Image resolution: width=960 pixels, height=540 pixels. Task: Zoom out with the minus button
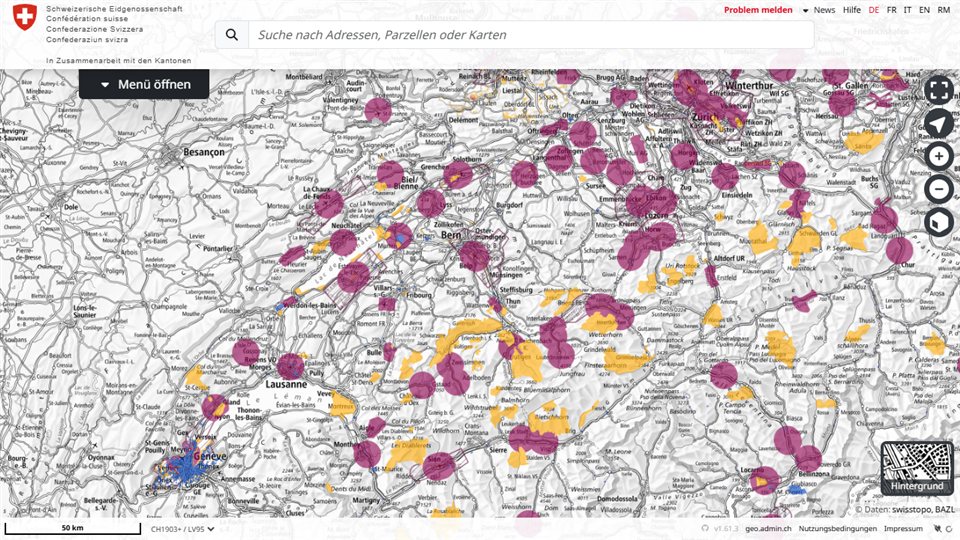(939, 189)
